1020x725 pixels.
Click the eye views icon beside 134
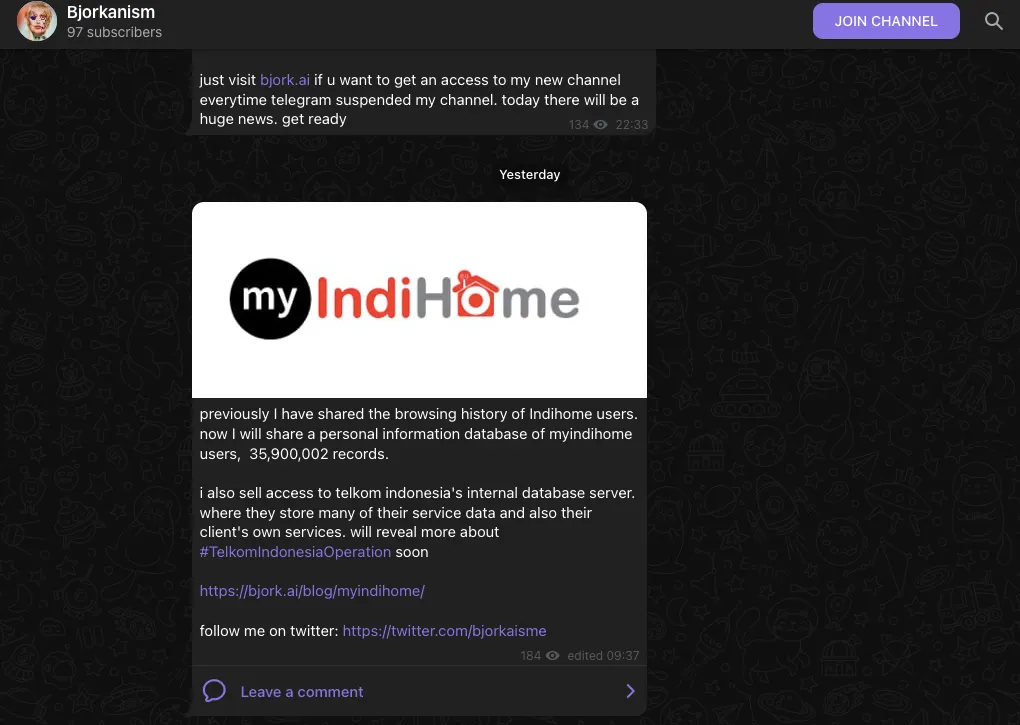click(x=600, y=125)
